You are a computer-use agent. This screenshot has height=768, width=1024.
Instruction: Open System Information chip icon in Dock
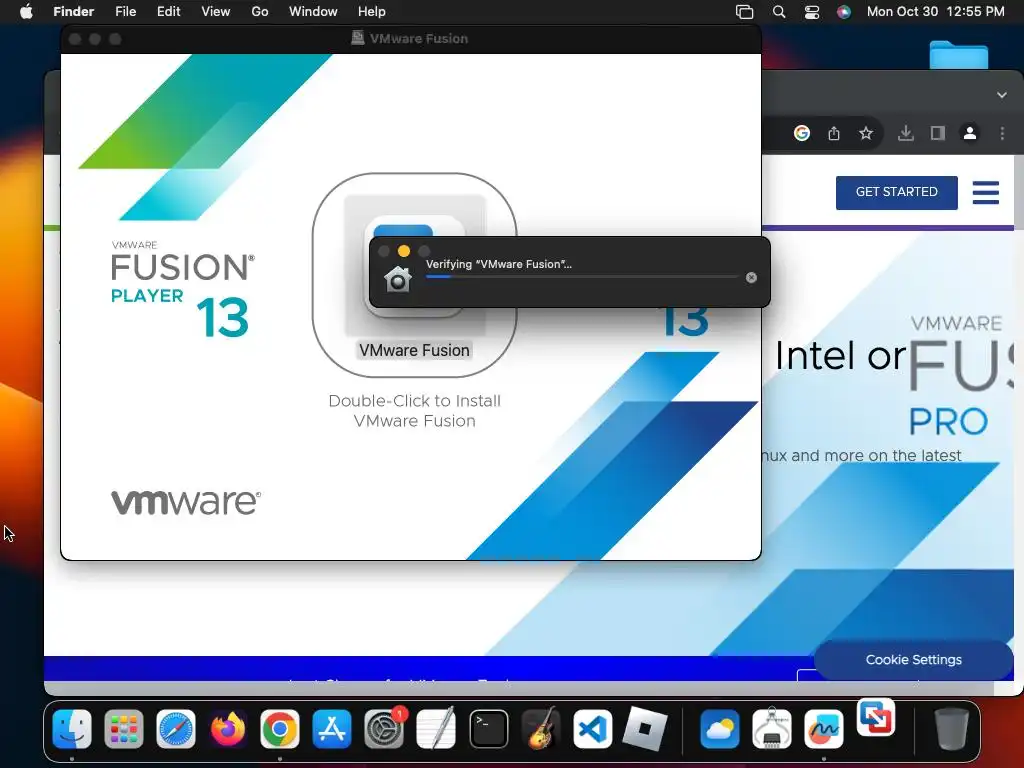click(x=771, y=728)
